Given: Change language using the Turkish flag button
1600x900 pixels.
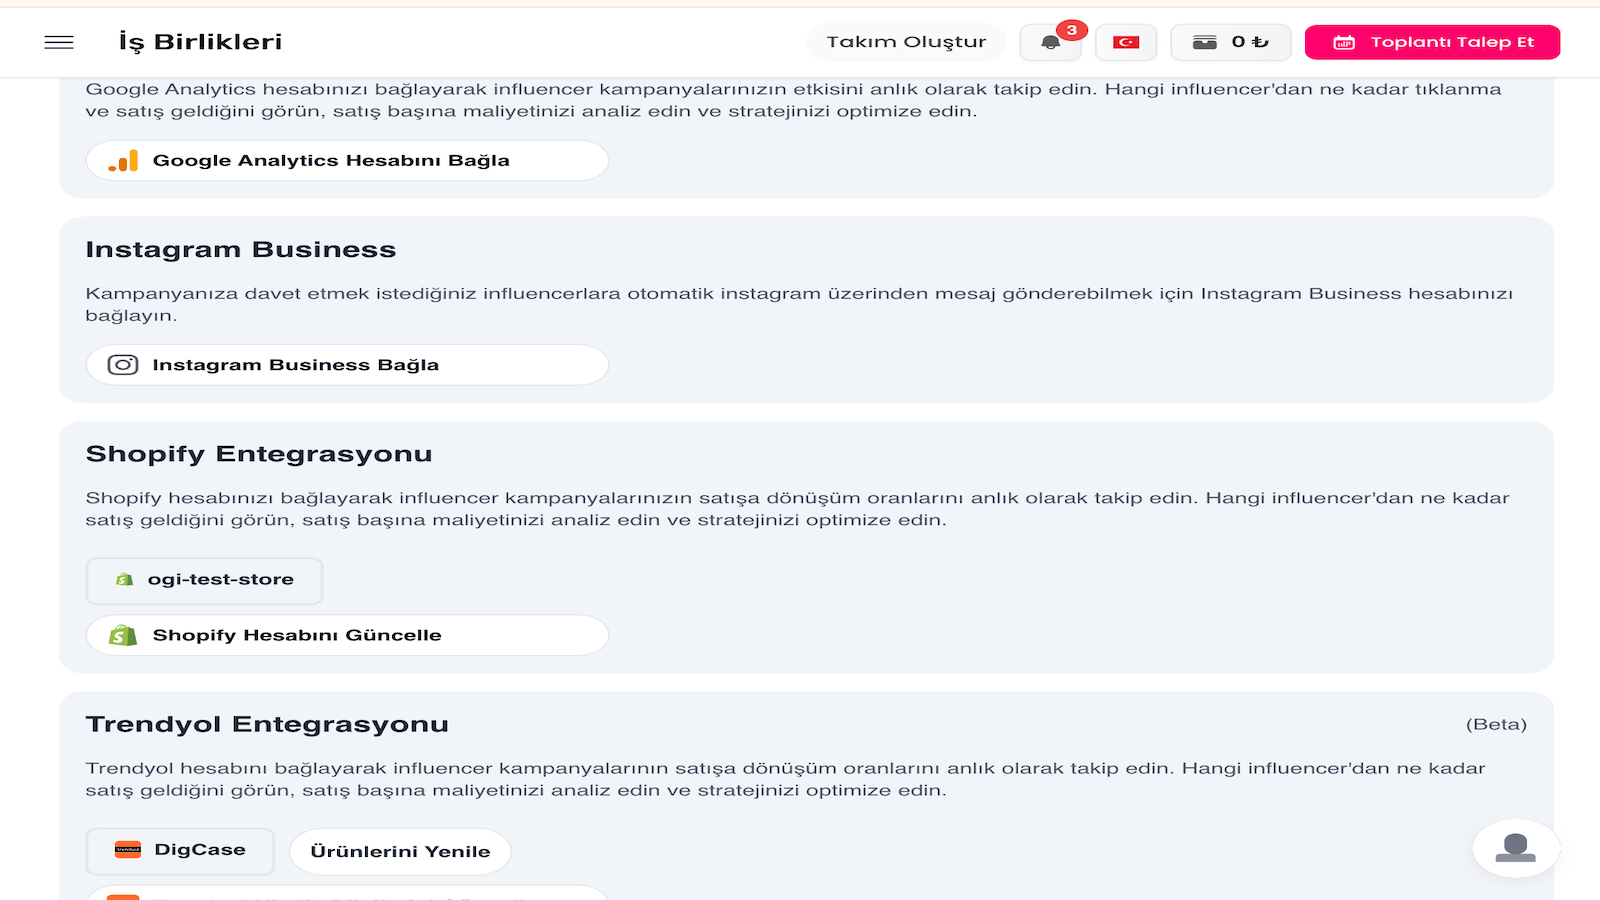Looking at the screenshot, I should click(1126, 42).
